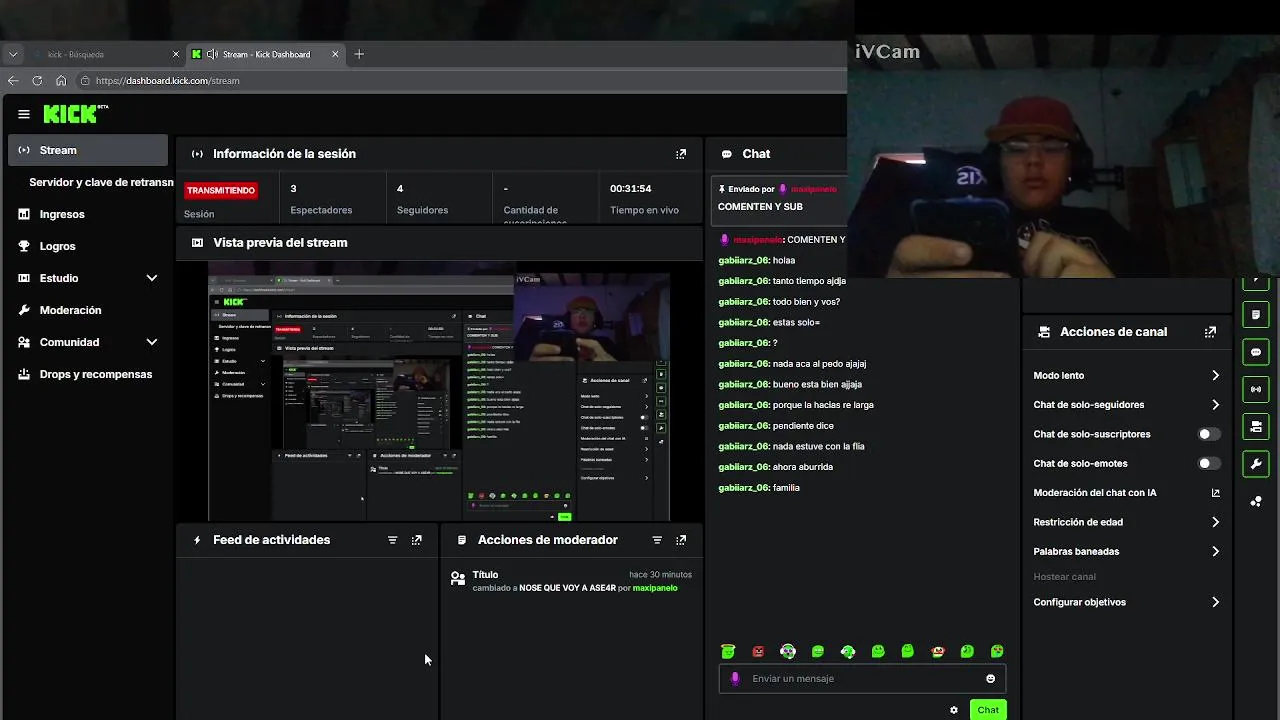The width and height of the screenshot is (1280, 720).
Task: Open the emoji picker in the message box
Action: [x=991, y=679]
